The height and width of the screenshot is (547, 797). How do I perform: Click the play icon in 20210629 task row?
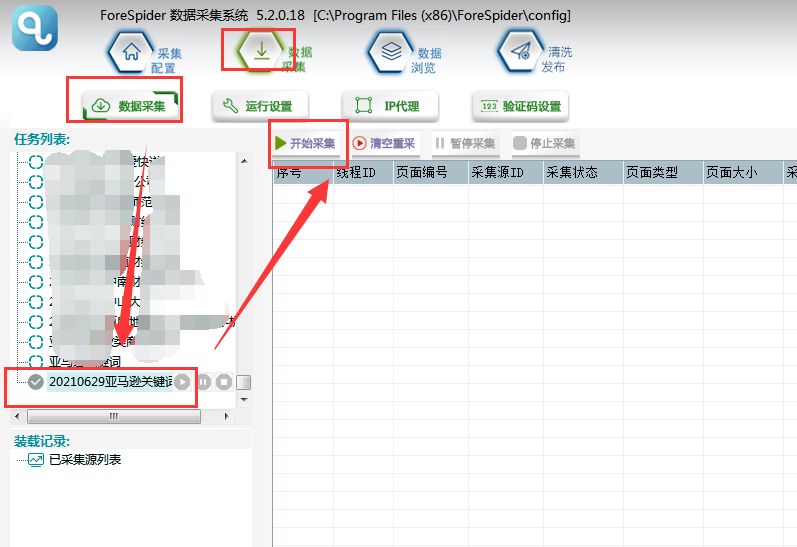[182, 382]
